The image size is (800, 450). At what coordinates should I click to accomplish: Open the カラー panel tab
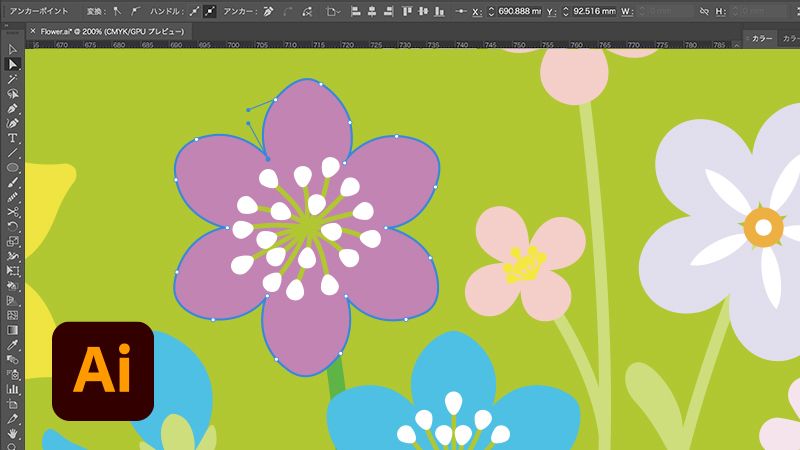[x=761, y=38]
